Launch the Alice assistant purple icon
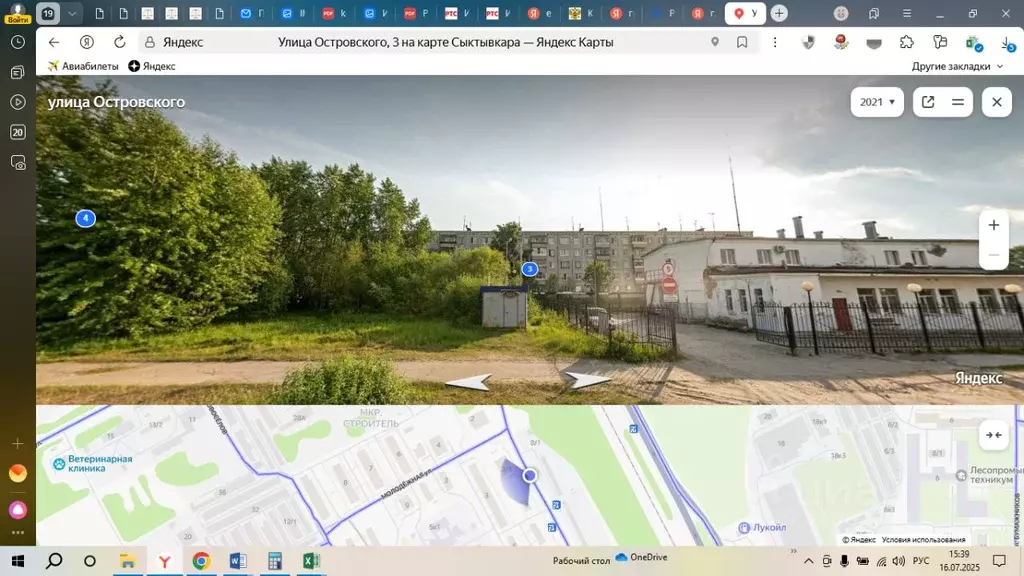 pyautogui.click(x=18, y=509)
